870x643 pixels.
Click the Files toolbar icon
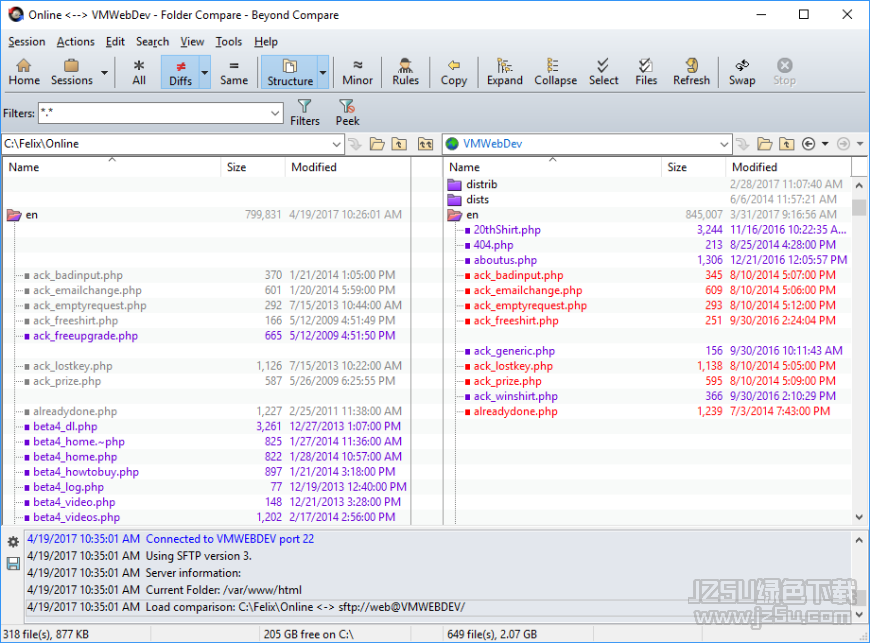pyautogui.click(x=646, y=72)
